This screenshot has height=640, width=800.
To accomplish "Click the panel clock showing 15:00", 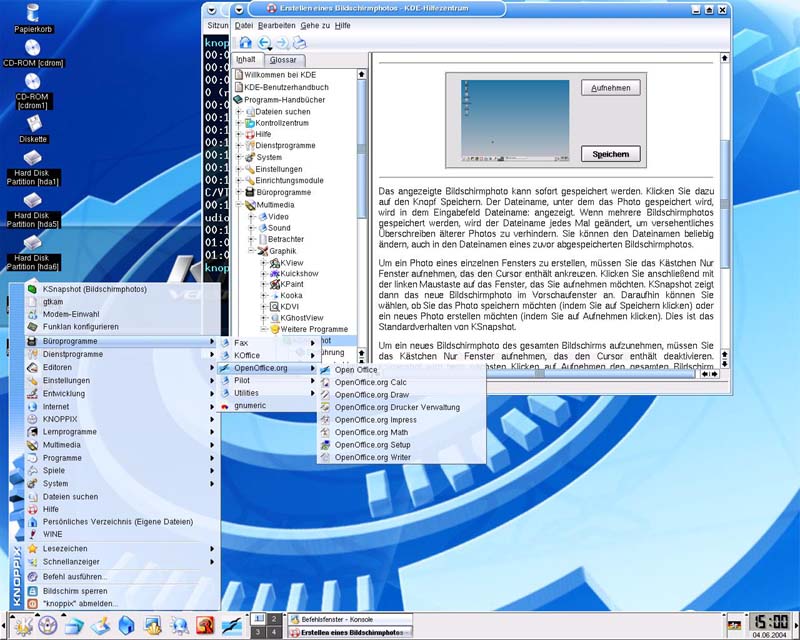I will click(770, 623).
